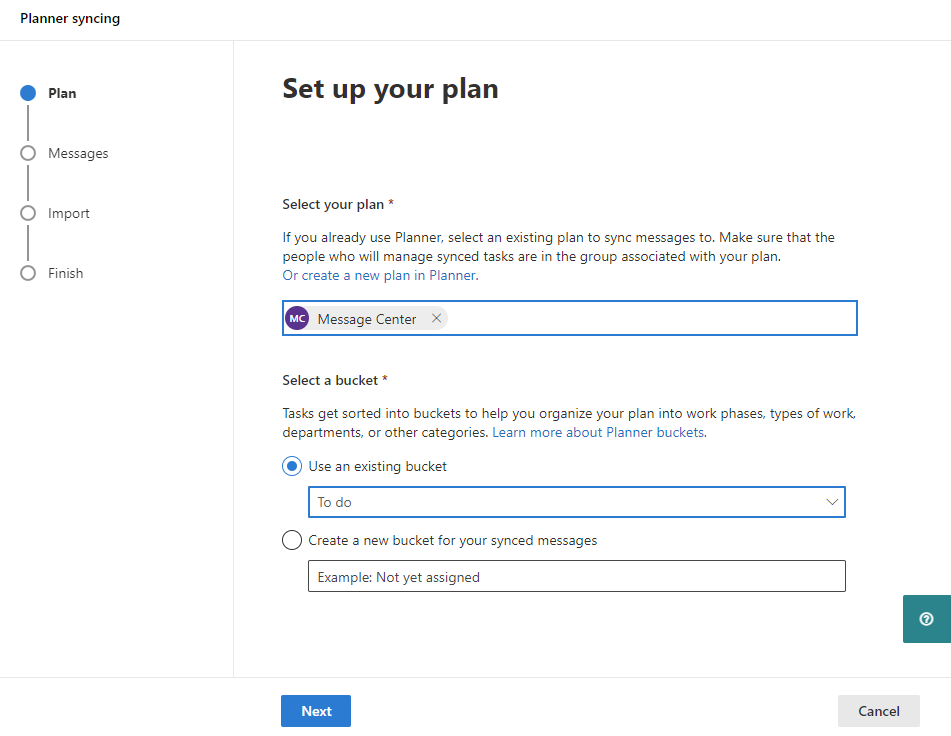
Task: Click the Messages step circle indicator
Action: coord(28,154)
